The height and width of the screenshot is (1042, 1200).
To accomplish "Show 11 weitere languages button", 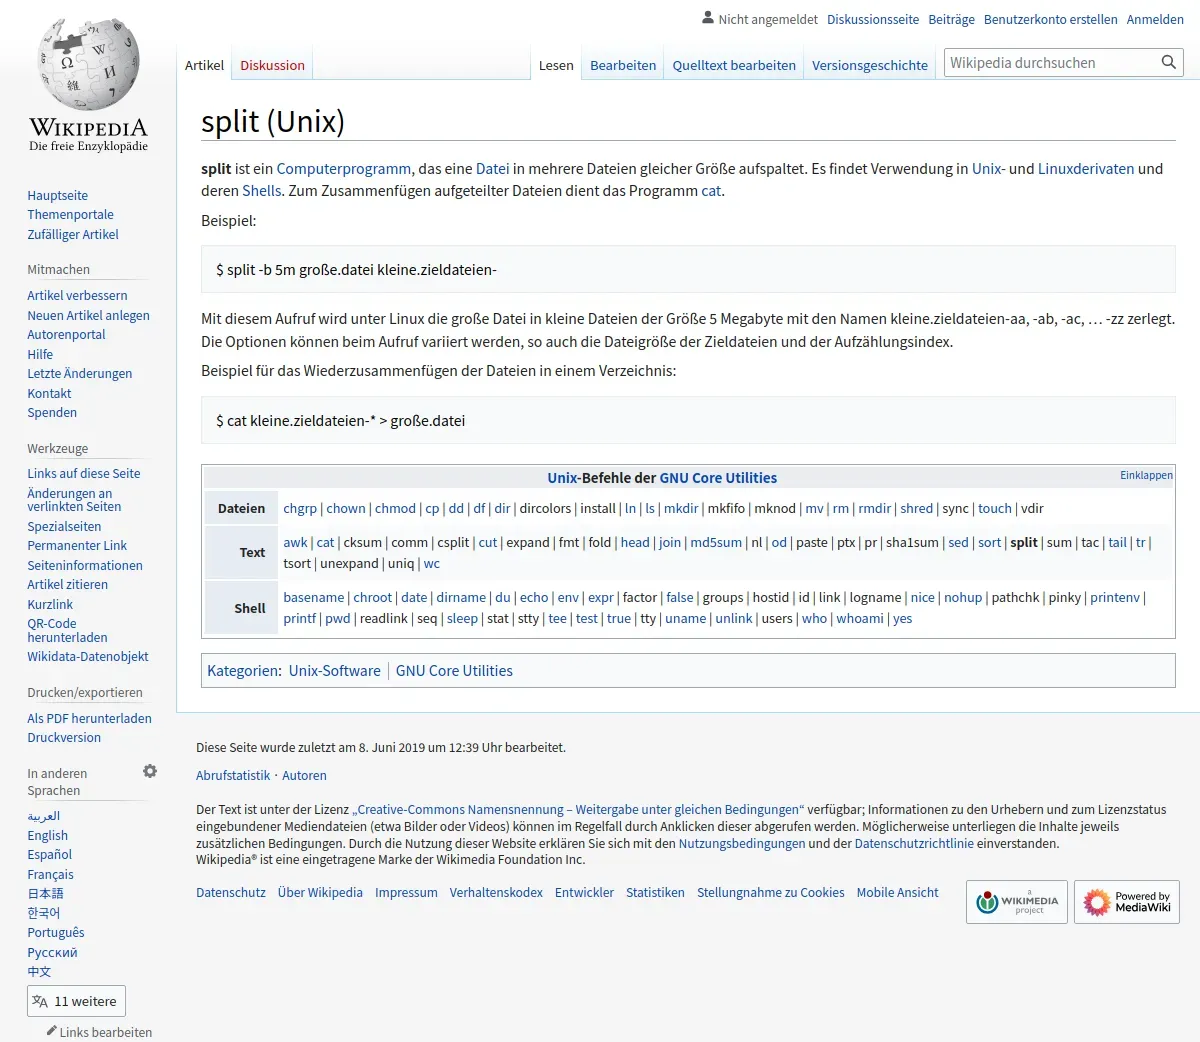I will click(x=76, y=1001).
